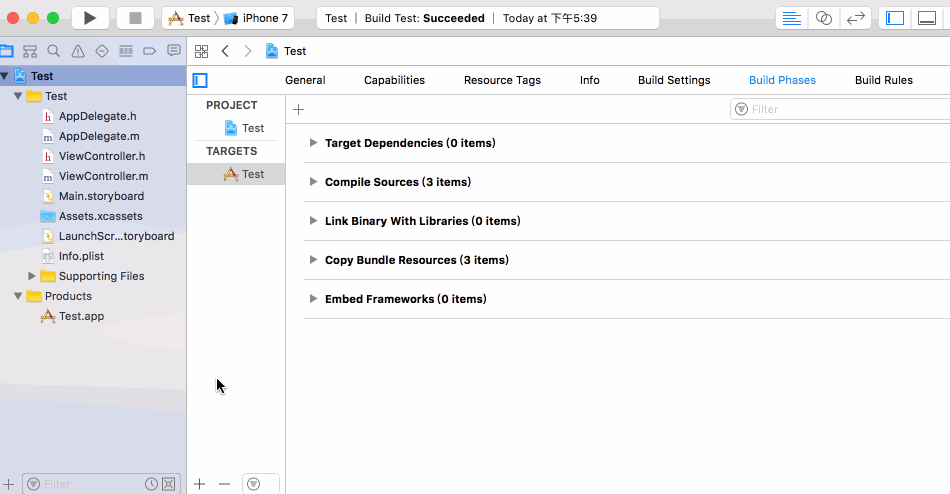Add a new build phase with plus
The height and width of the screenshot is (494, 950).
coord(298,109)
